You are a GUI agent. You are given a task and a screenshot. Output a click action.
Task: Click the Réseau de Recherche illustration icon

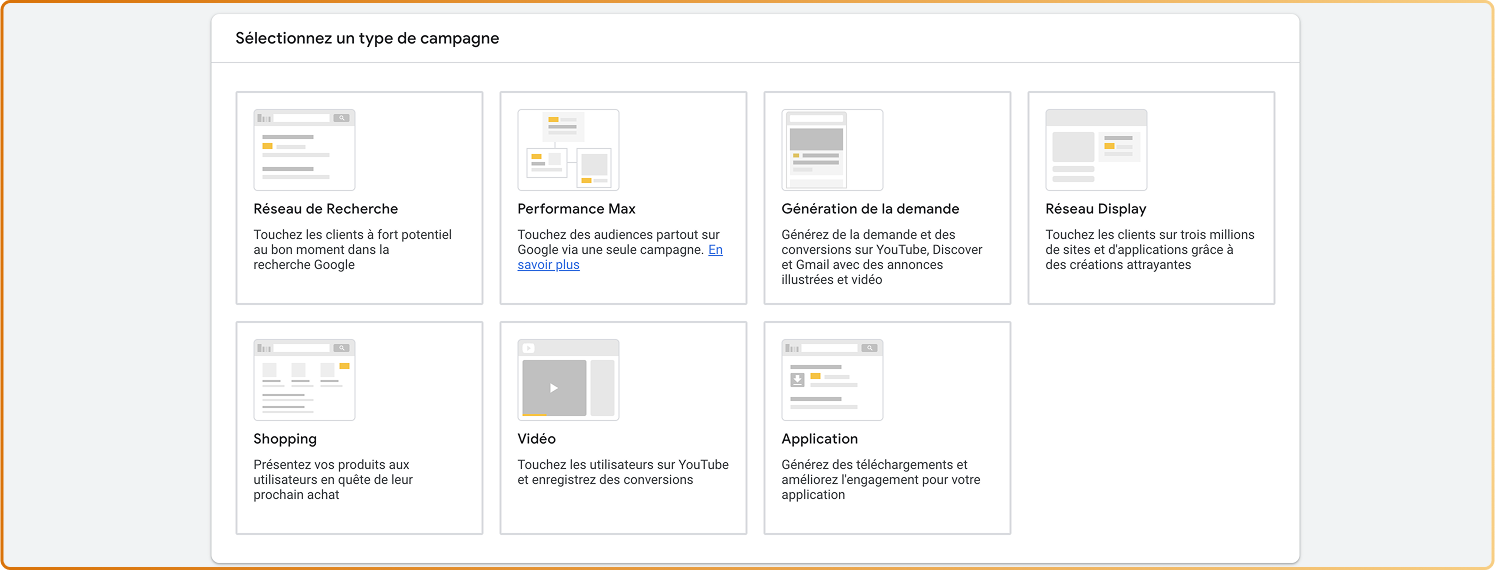(304, 150)
